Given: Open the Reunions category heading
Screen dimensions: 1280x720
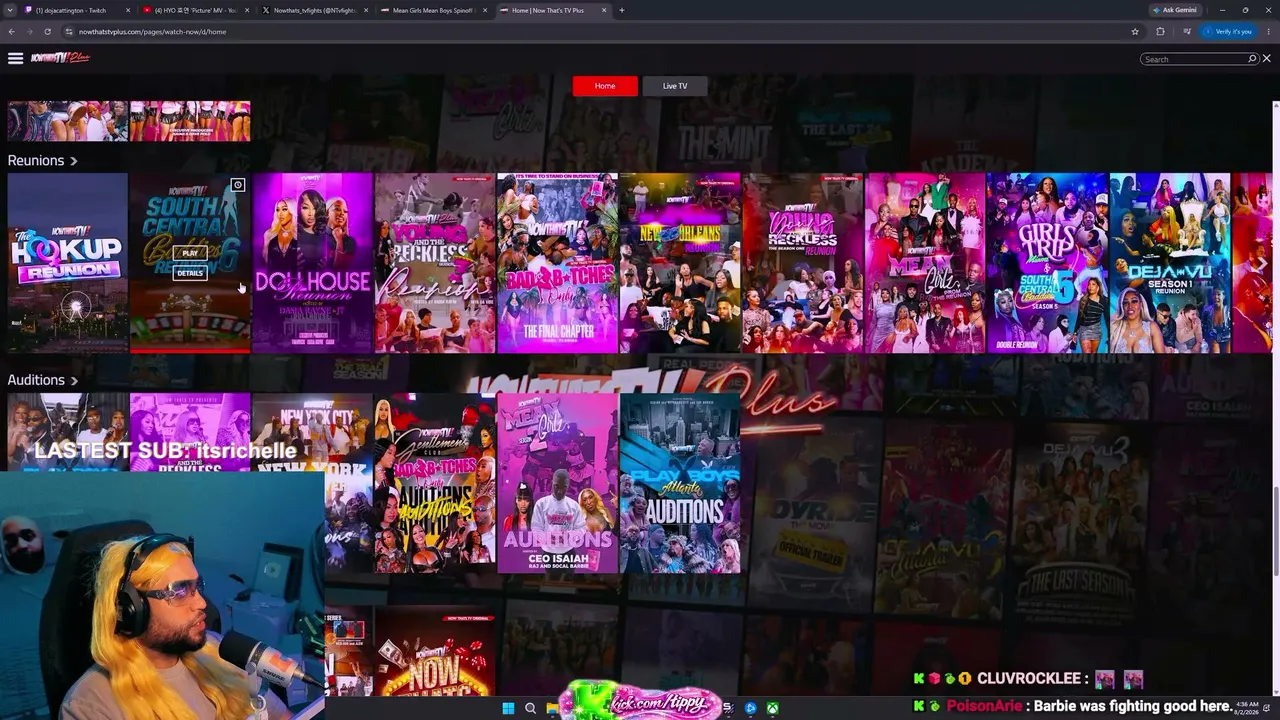Looking at the screenshot, I should click(36, 160).
